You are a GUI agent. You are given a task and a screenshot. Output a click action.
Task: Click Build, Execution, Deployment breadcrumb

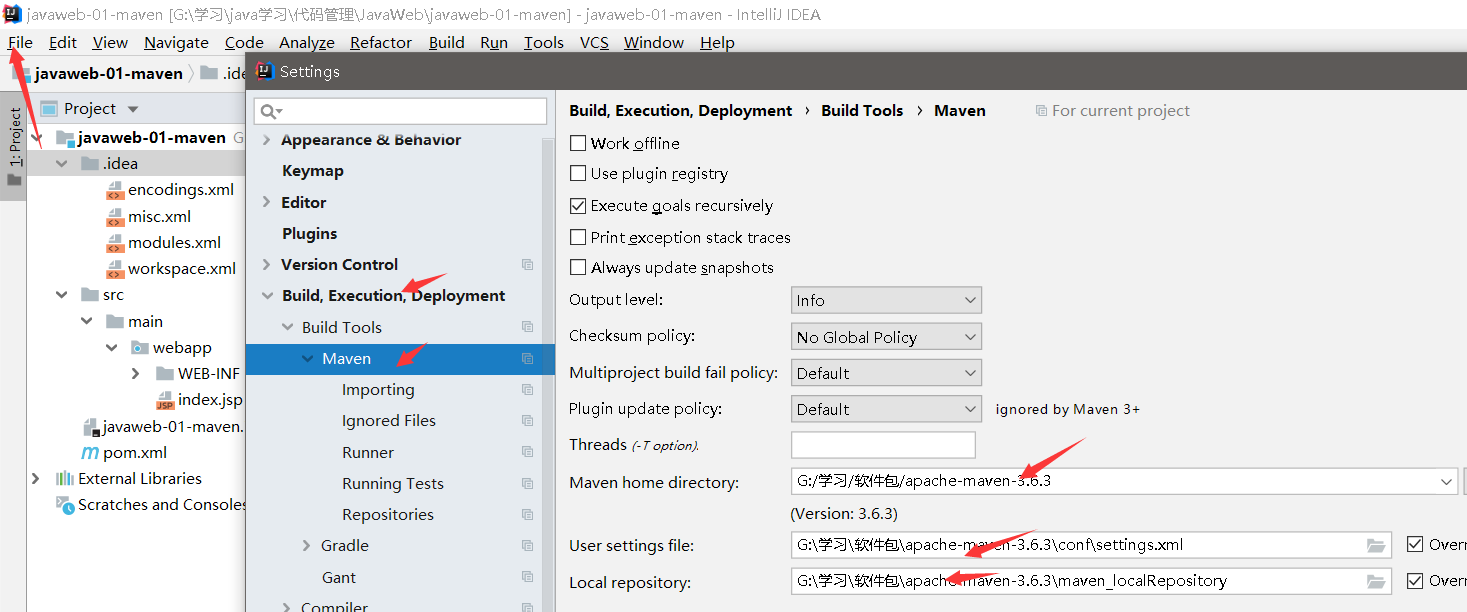680,111
